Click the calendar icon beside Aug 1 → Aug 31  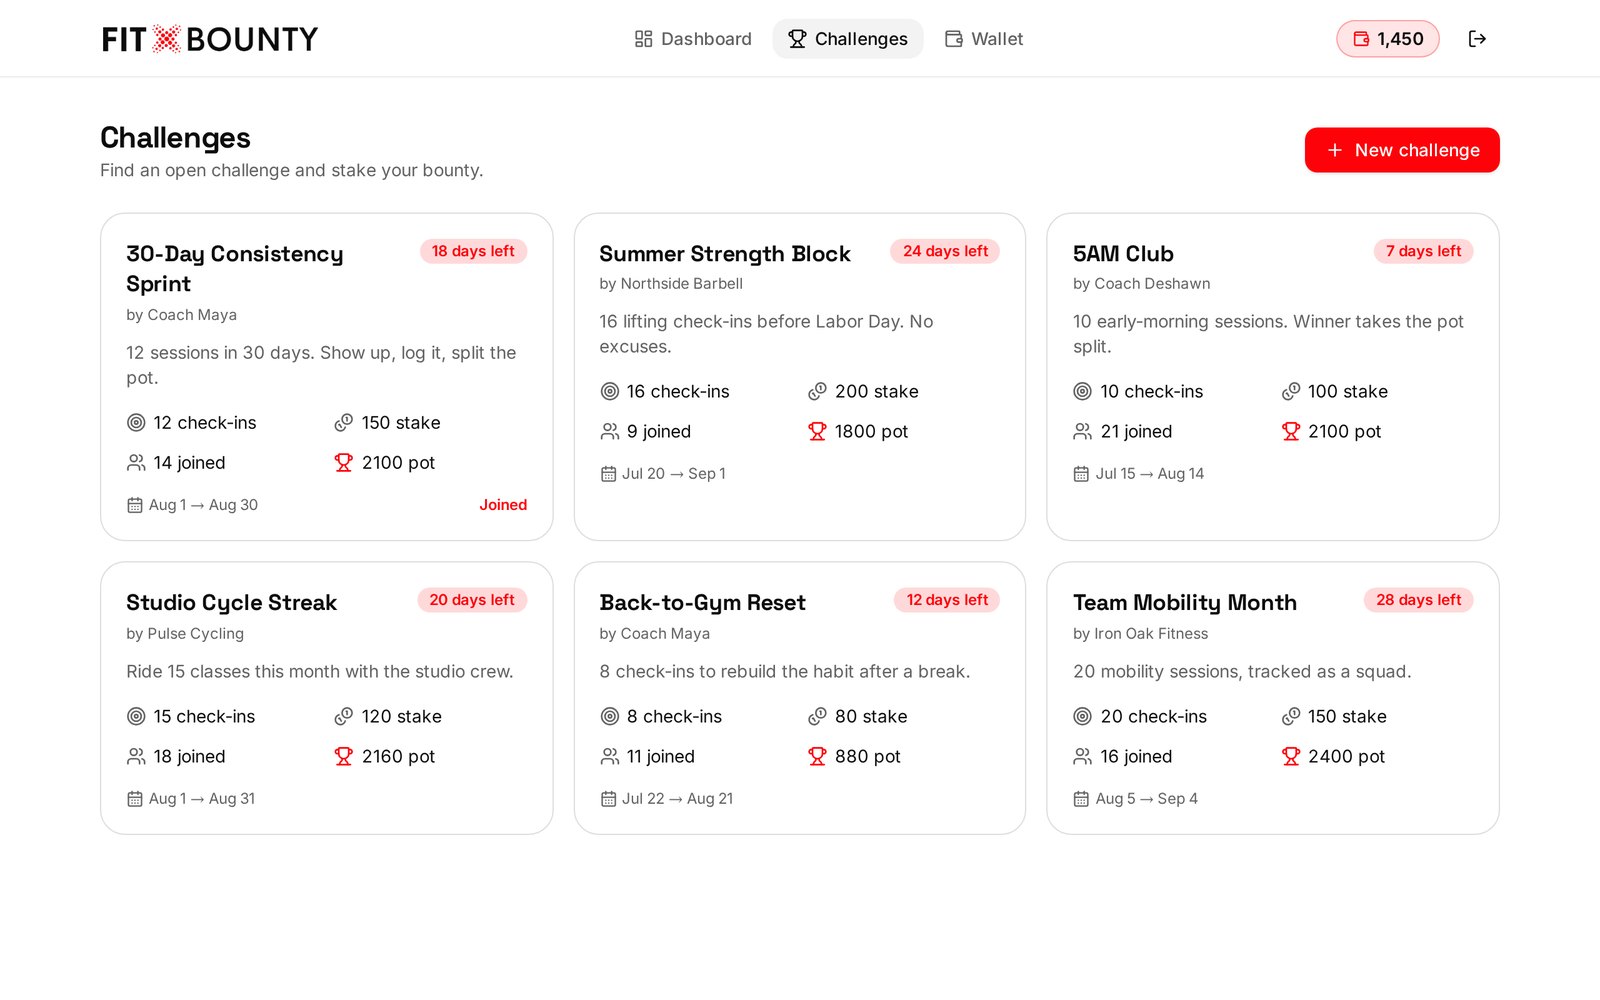click(x=135, y=799)
